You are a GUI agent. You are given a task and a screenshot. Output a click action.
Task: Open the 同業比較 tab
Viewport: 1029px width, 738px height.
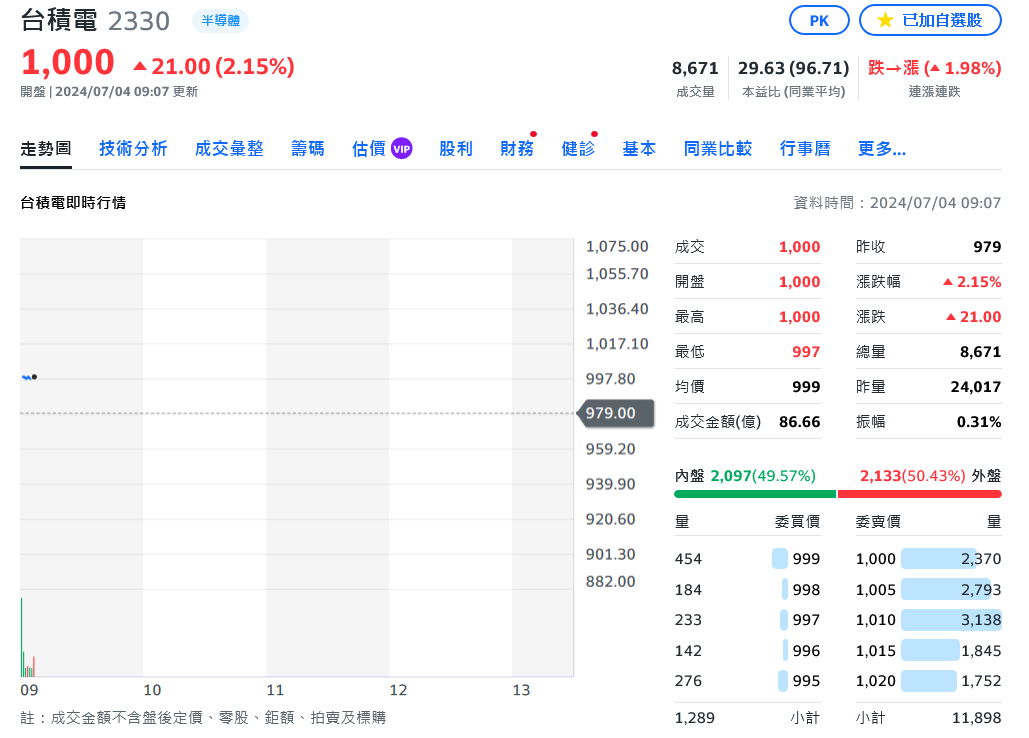(718, 149)
